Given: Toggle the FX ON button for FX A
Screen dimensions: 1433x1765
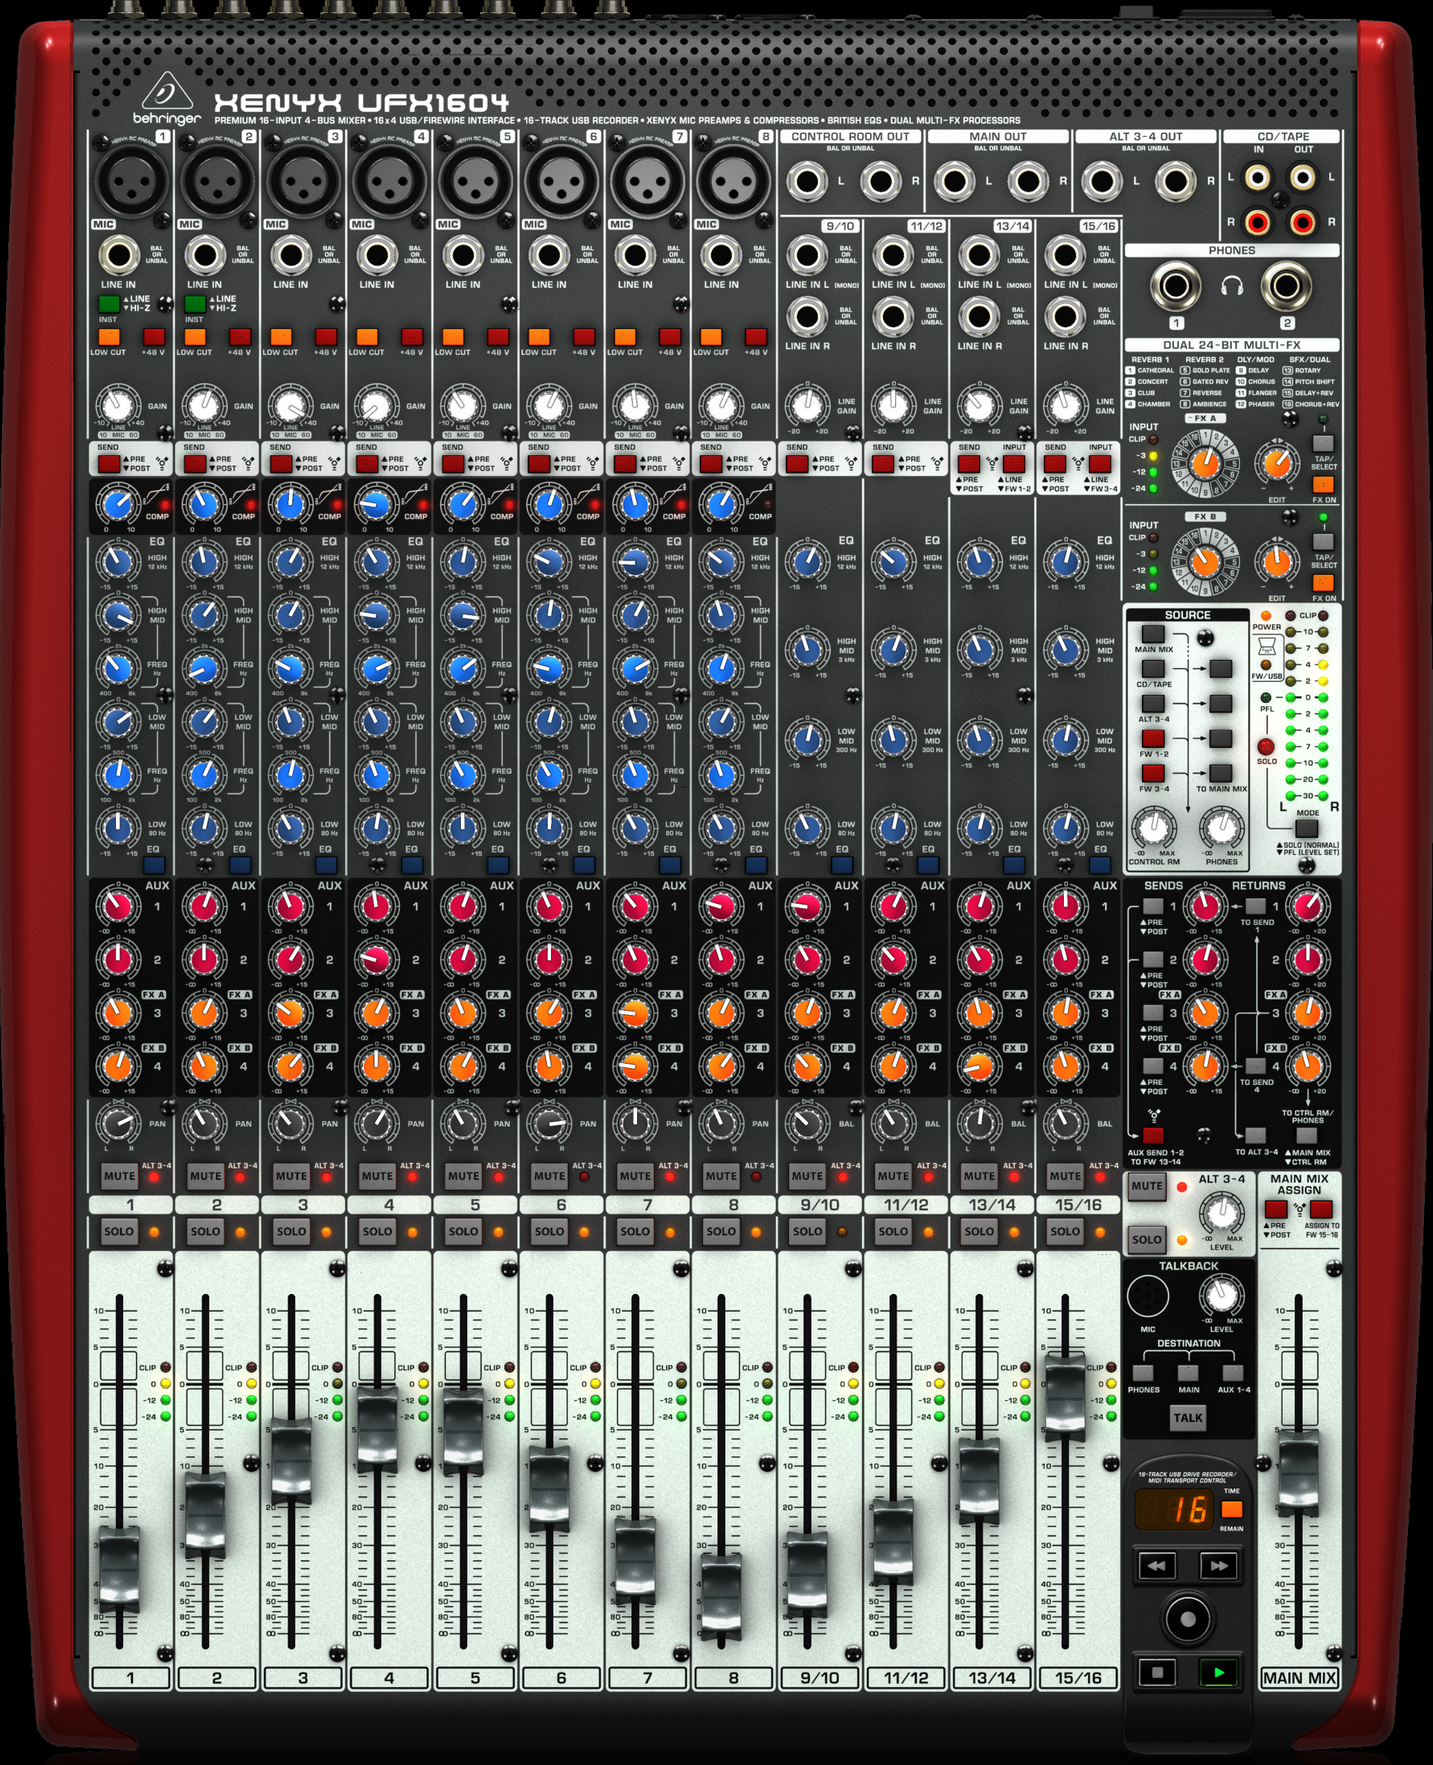Looking at the screenshot, I should pos(1323,485).
